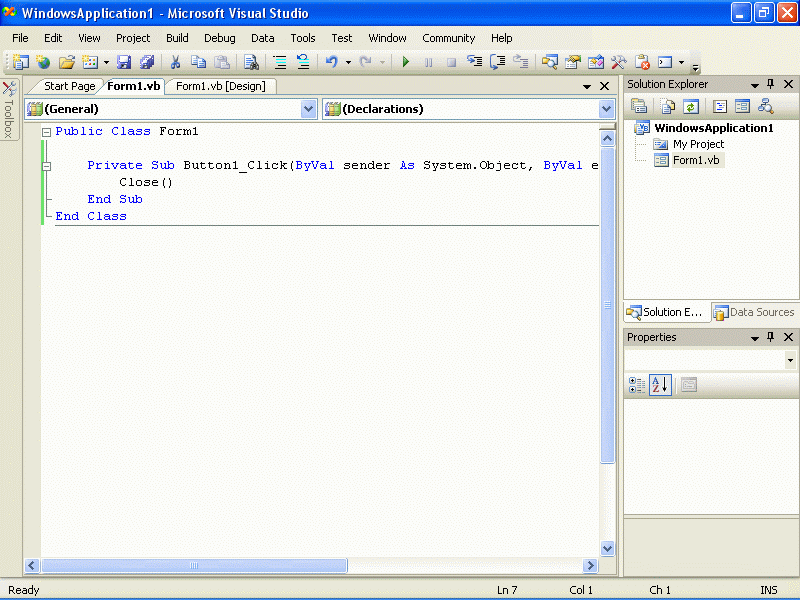Refresh the Solution Explorer tree

point(690,106)
